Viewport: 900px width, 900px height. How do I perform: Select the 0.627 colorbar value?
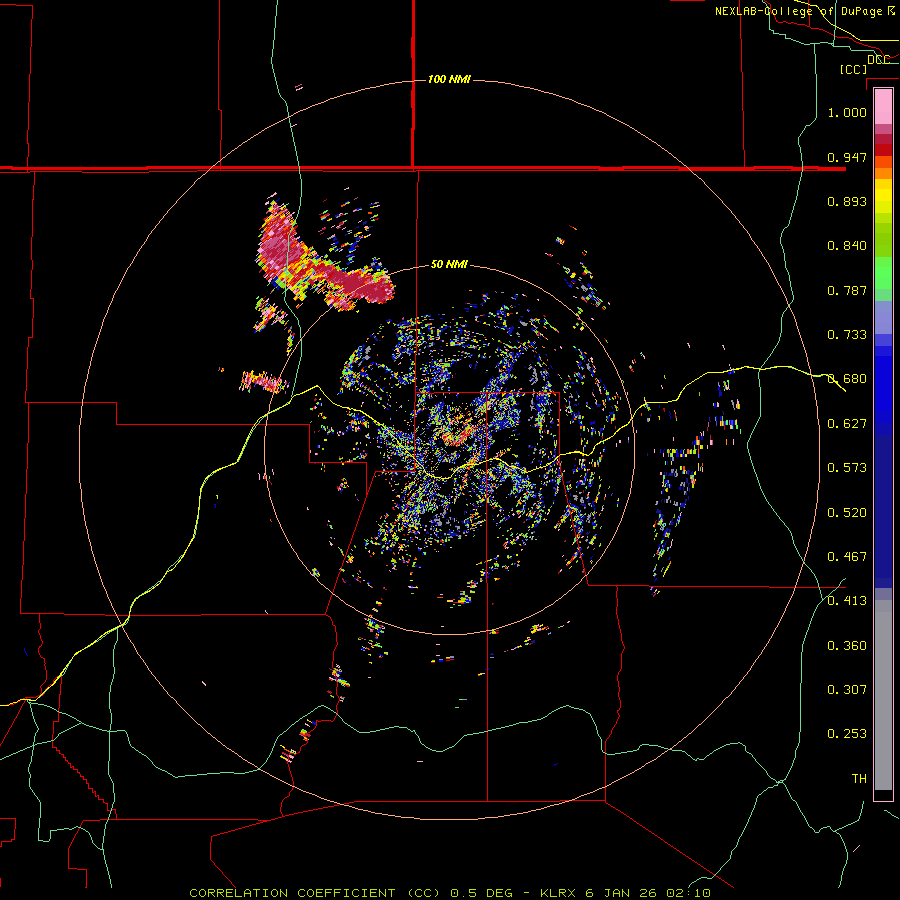click(x=847, y=424)
